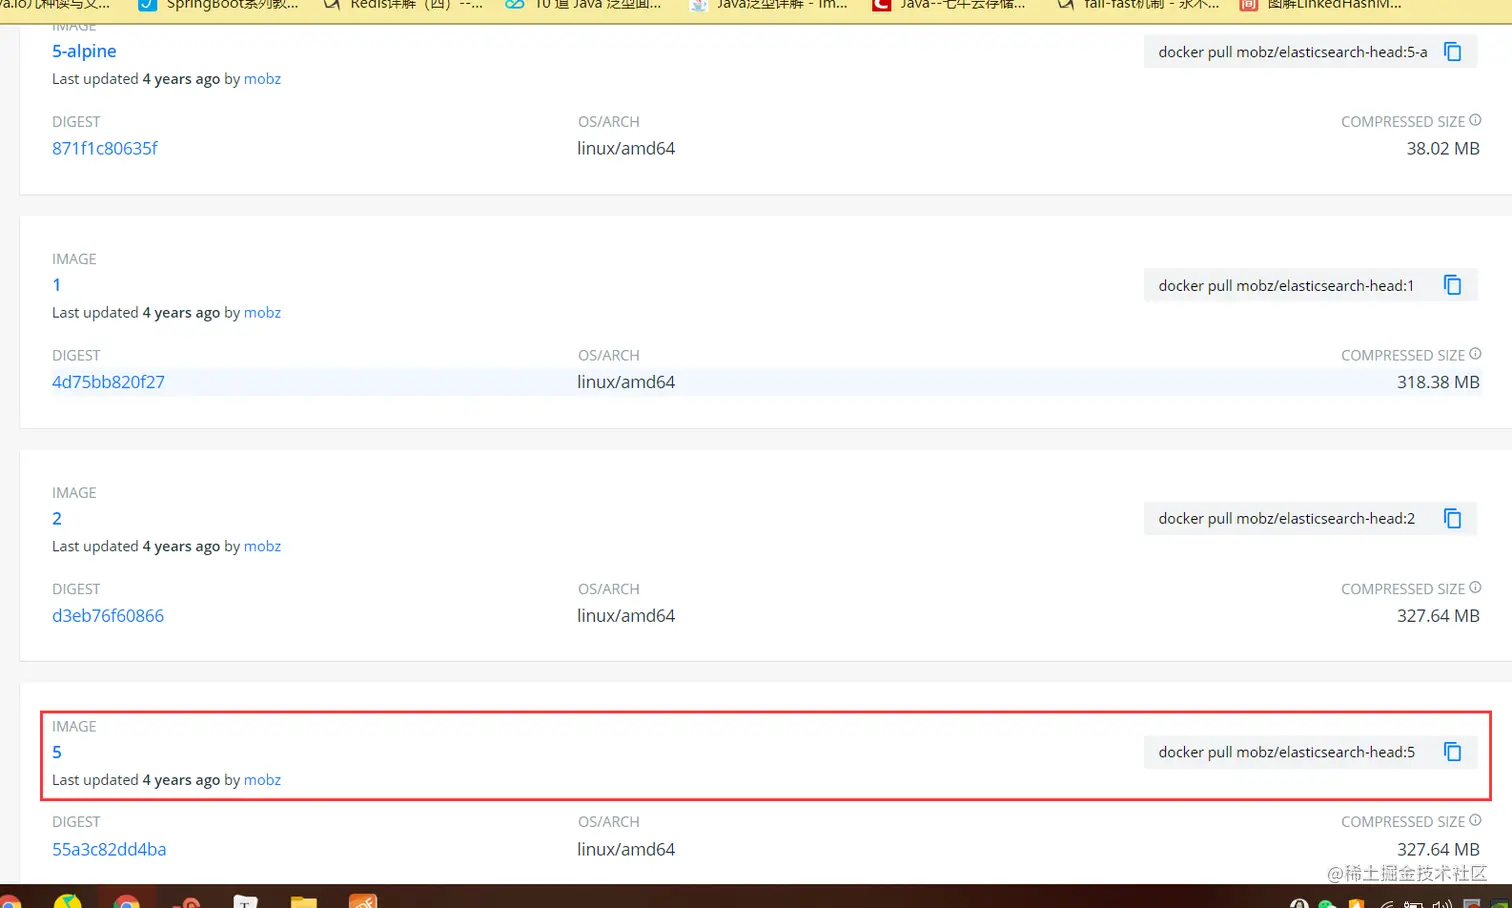Open digest 4d75bb820f27
This screenshot has height=908, width=1512.
click(108, 382)
